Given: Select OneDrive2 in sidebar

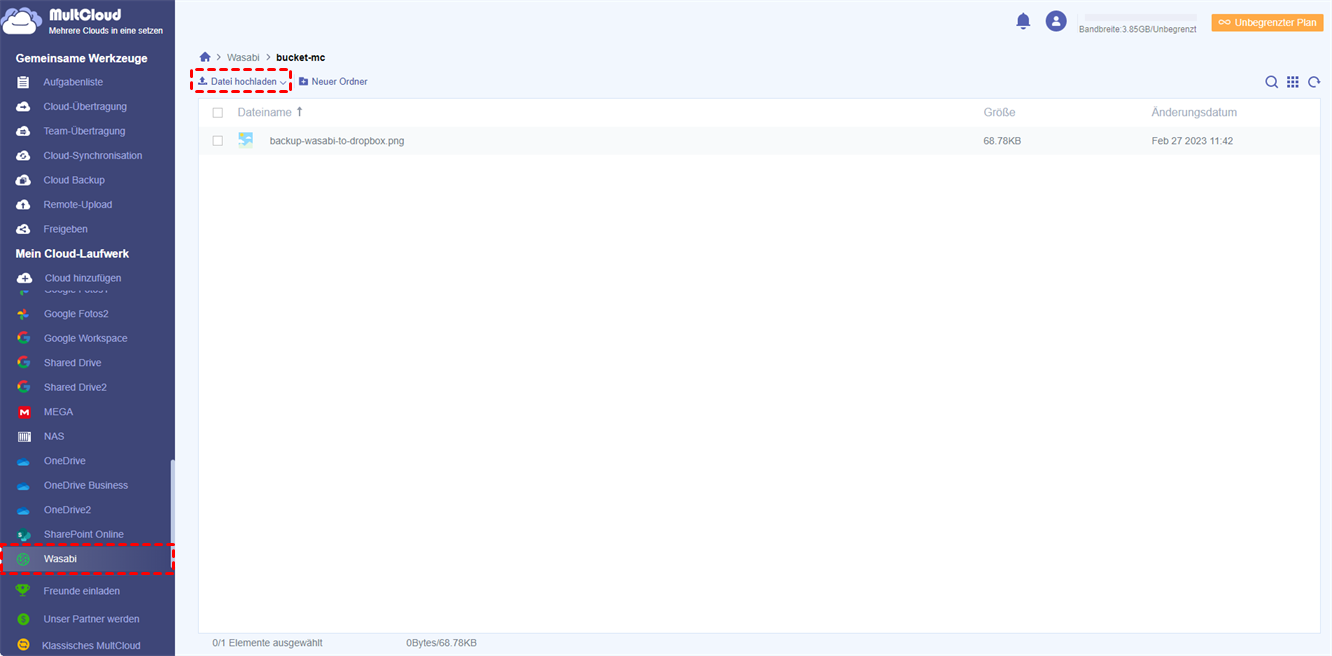Looking at the screenshot, I should [67, 510].
